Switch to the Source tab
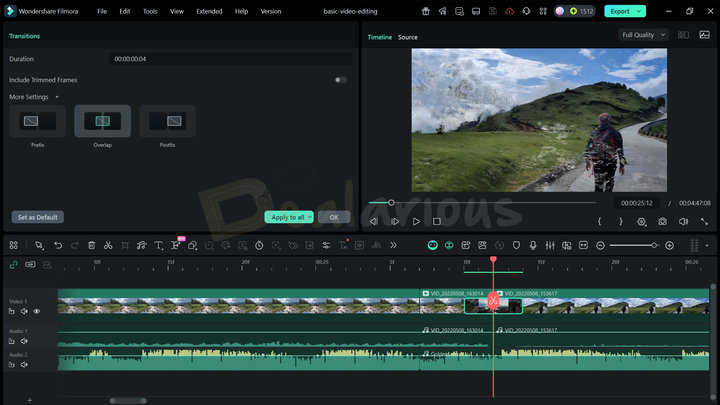This screenshot has height=405, width=720. point(407,37)
